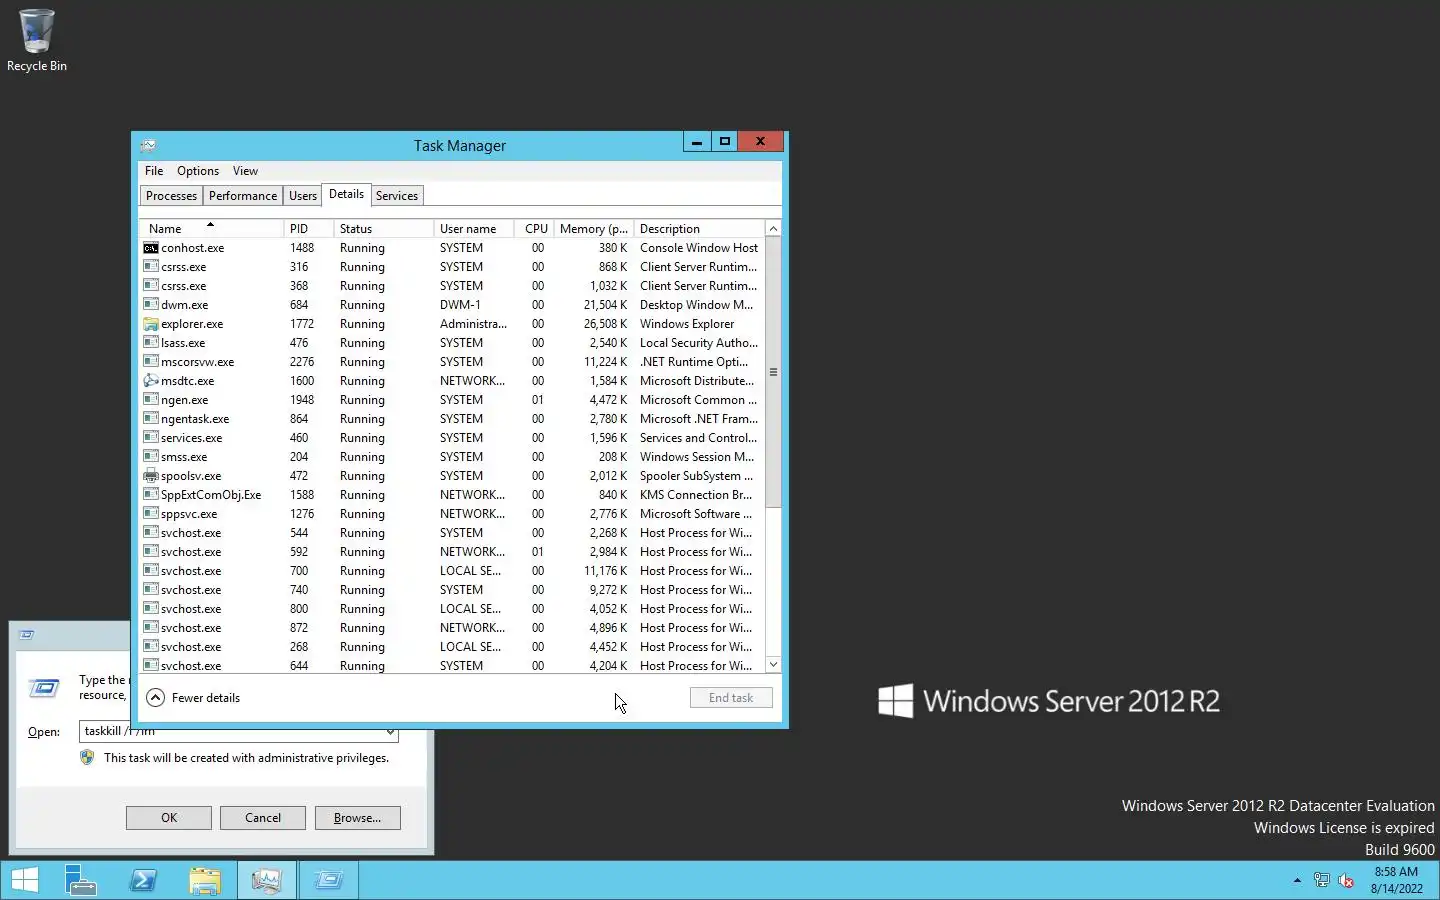Sort by the CPU column header
The image size is (1440, 900).
(x=534, y=229)
